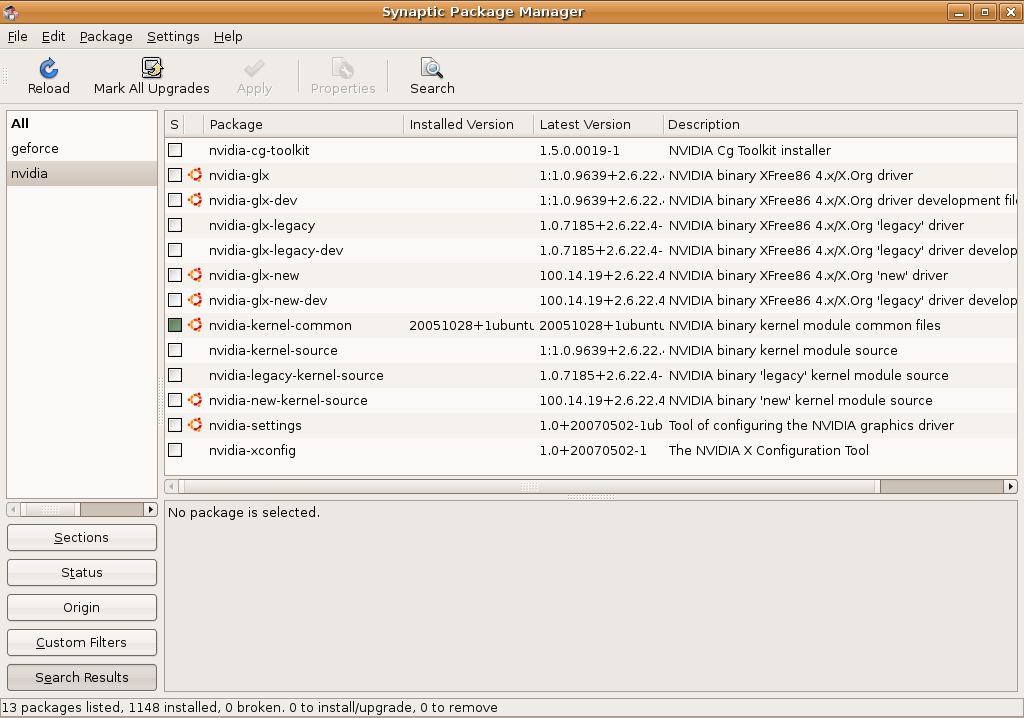Open the Search tool
This screenshot has height=718, width=1024.
[x=432, y=76]
